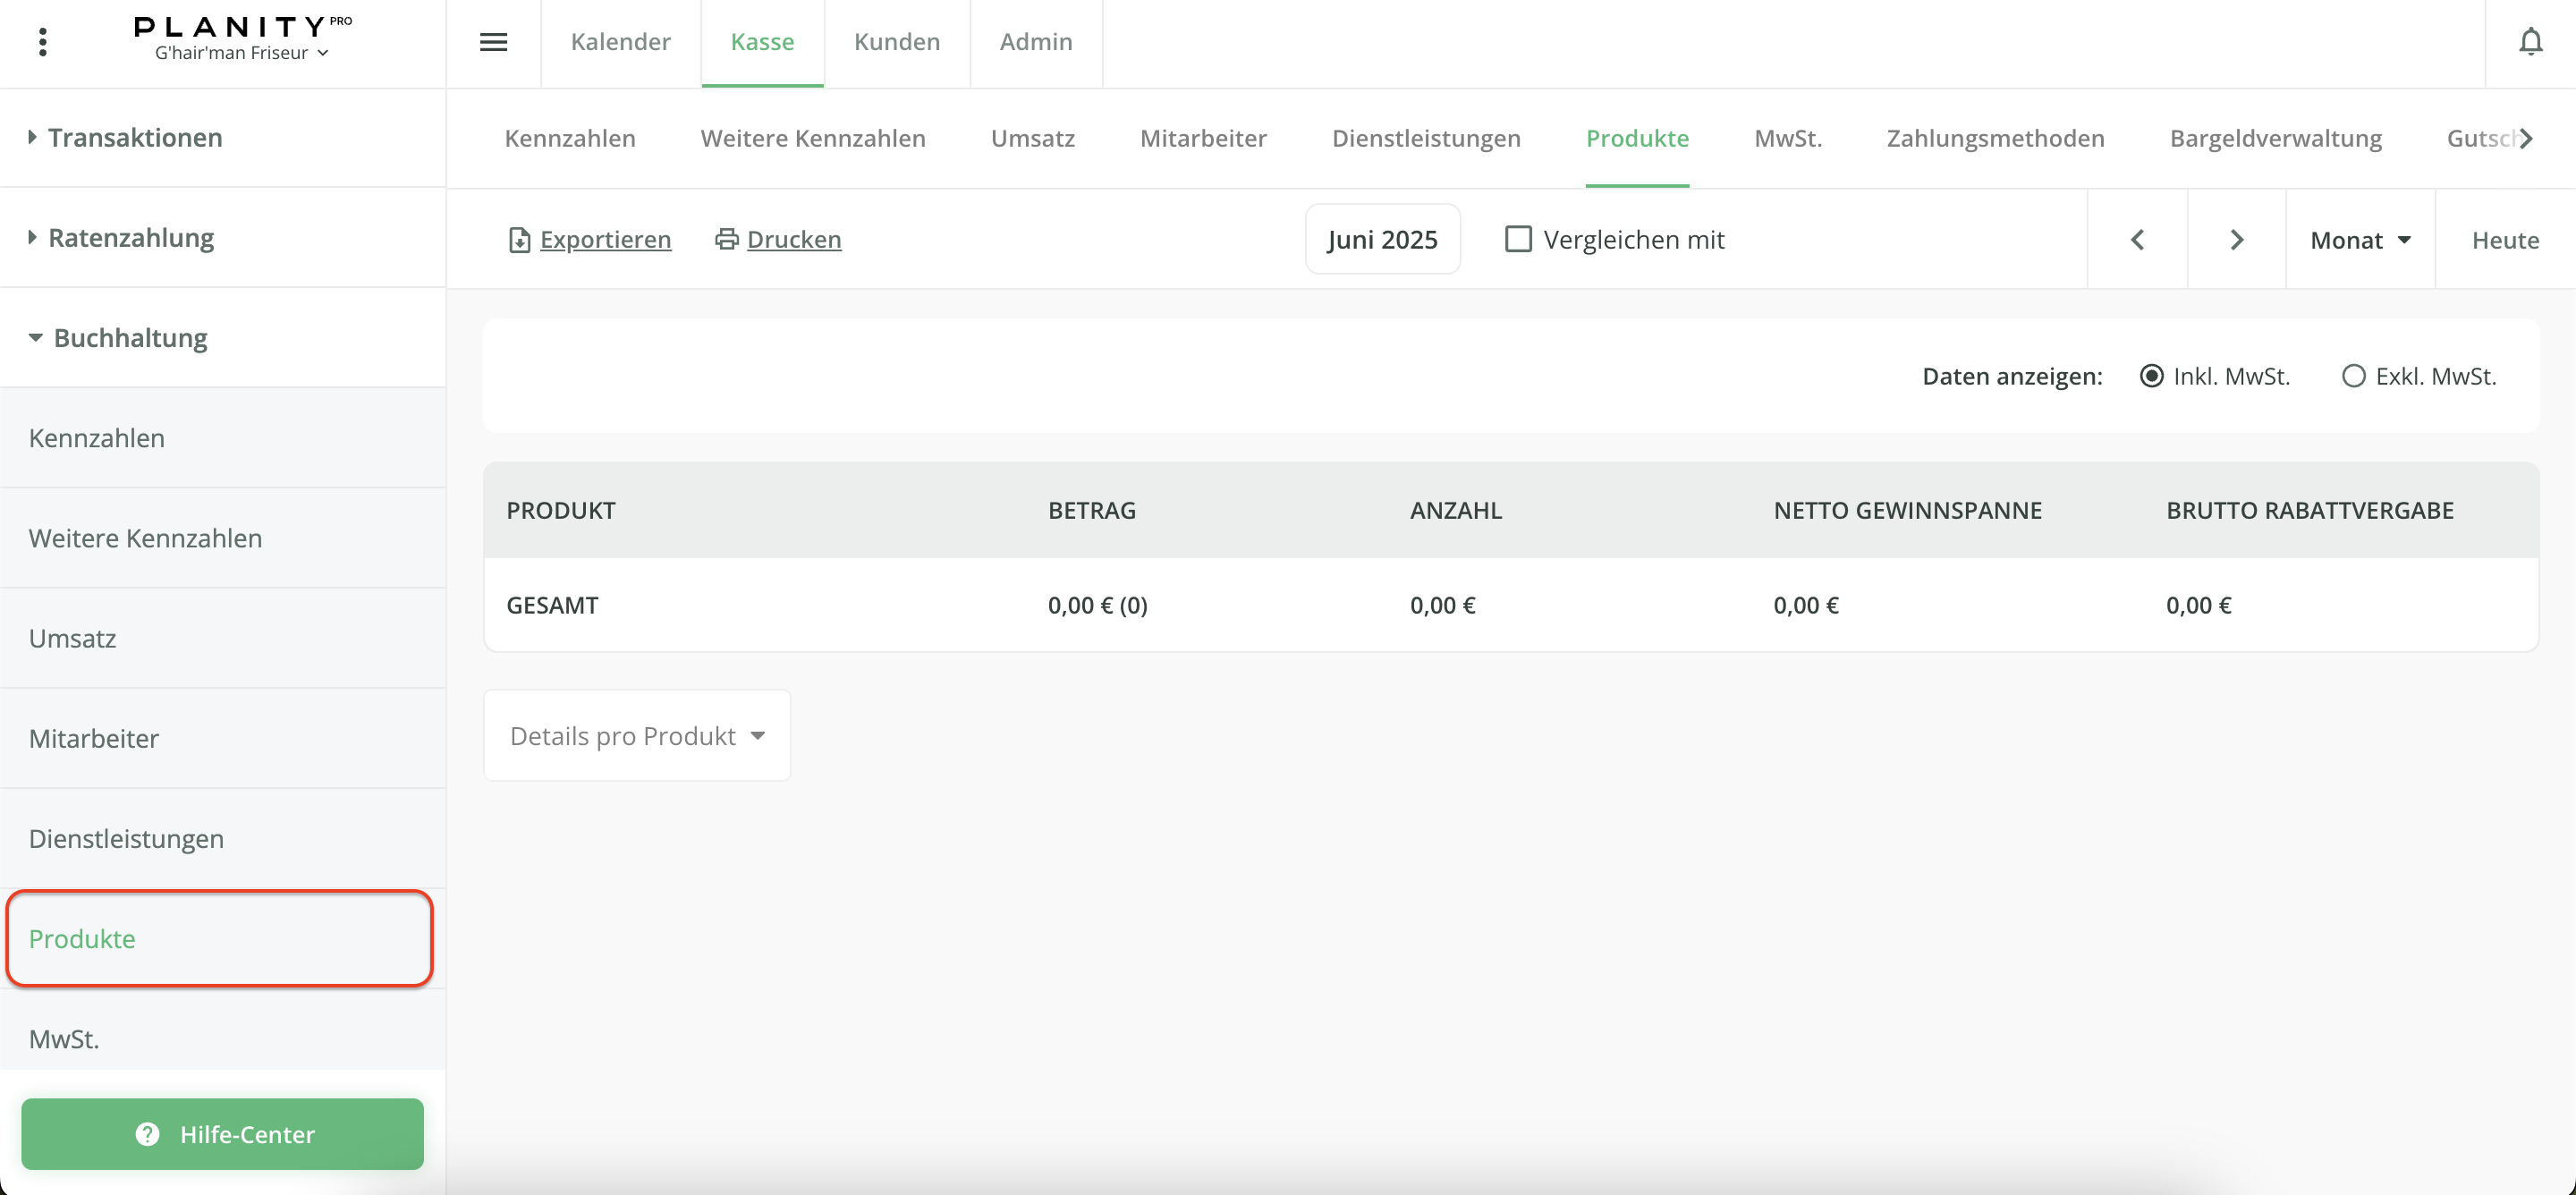Image resolution: width=2576 pixels, height=1195 pixels.
Task: Switch to the Kalender top tab
Action: [x=620, y=42]
